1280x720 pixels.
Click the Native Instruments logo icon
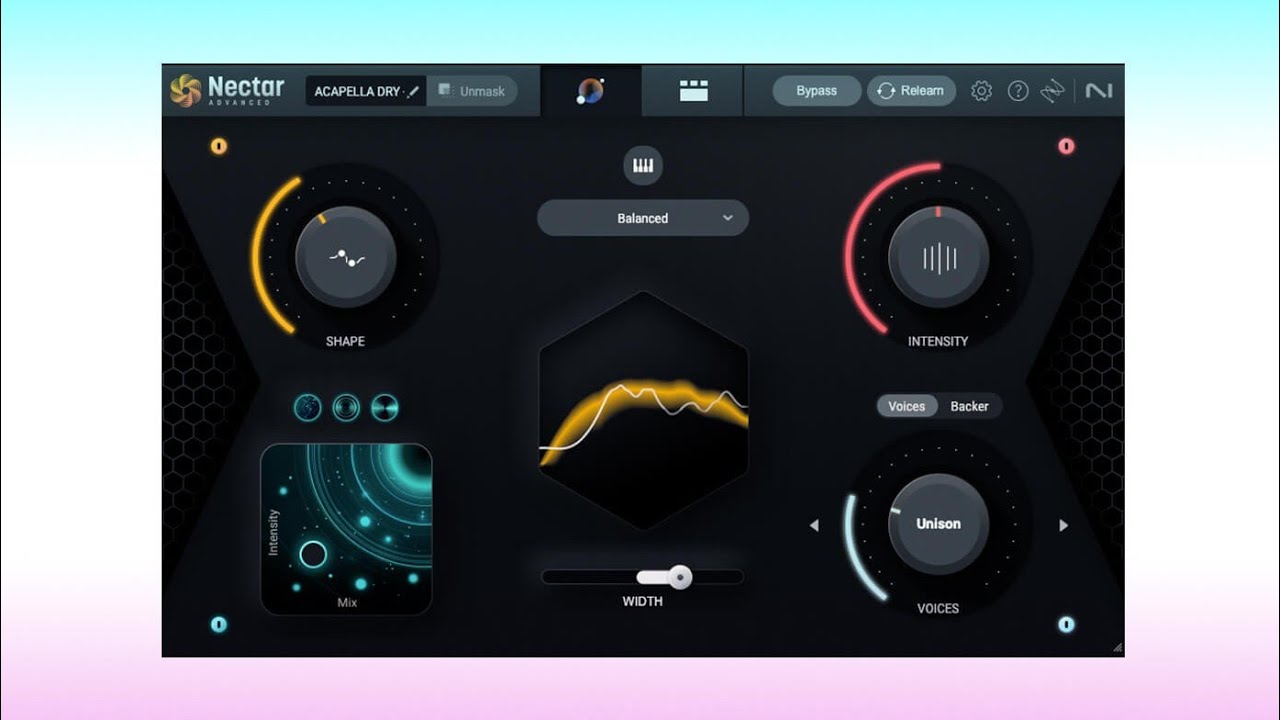click(1099, 91)
